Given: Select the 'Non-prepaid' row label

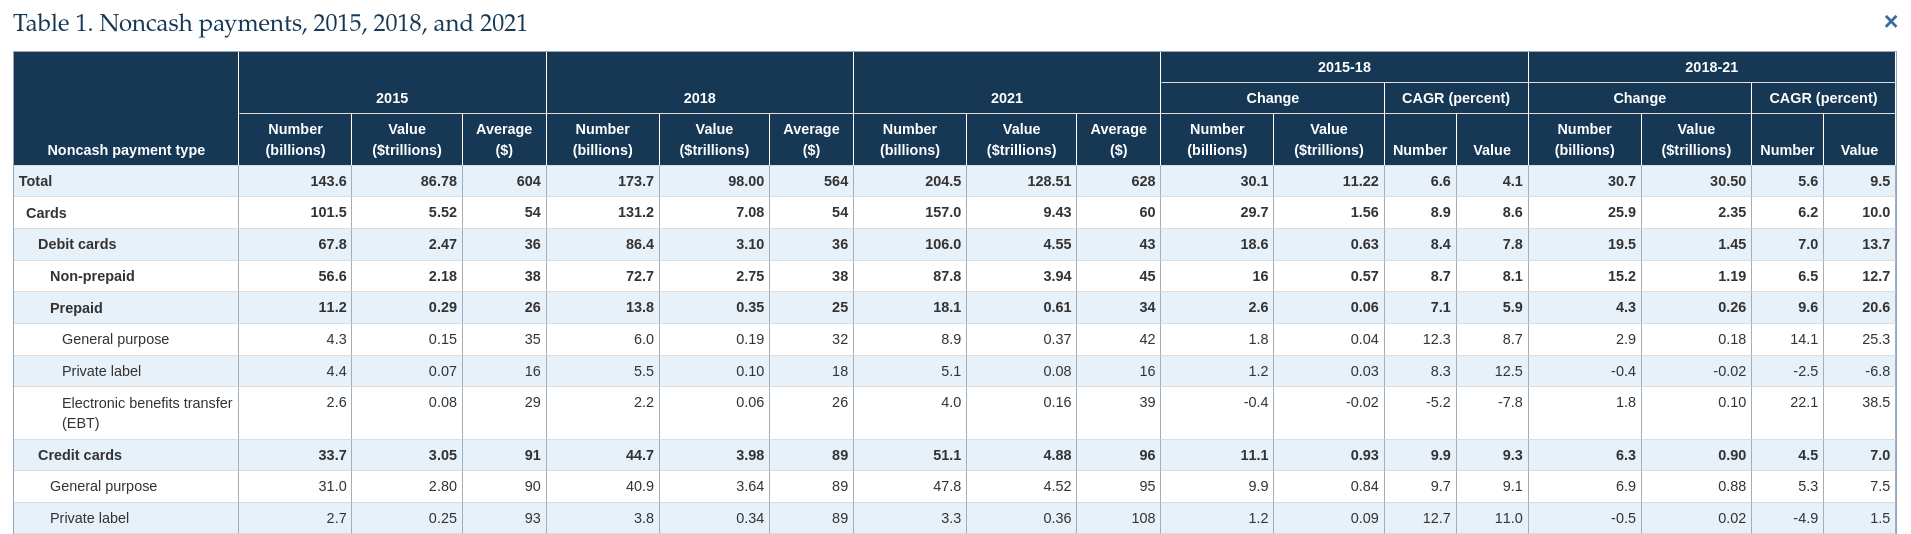Looking at the screenshot, I should coord(92,276).
